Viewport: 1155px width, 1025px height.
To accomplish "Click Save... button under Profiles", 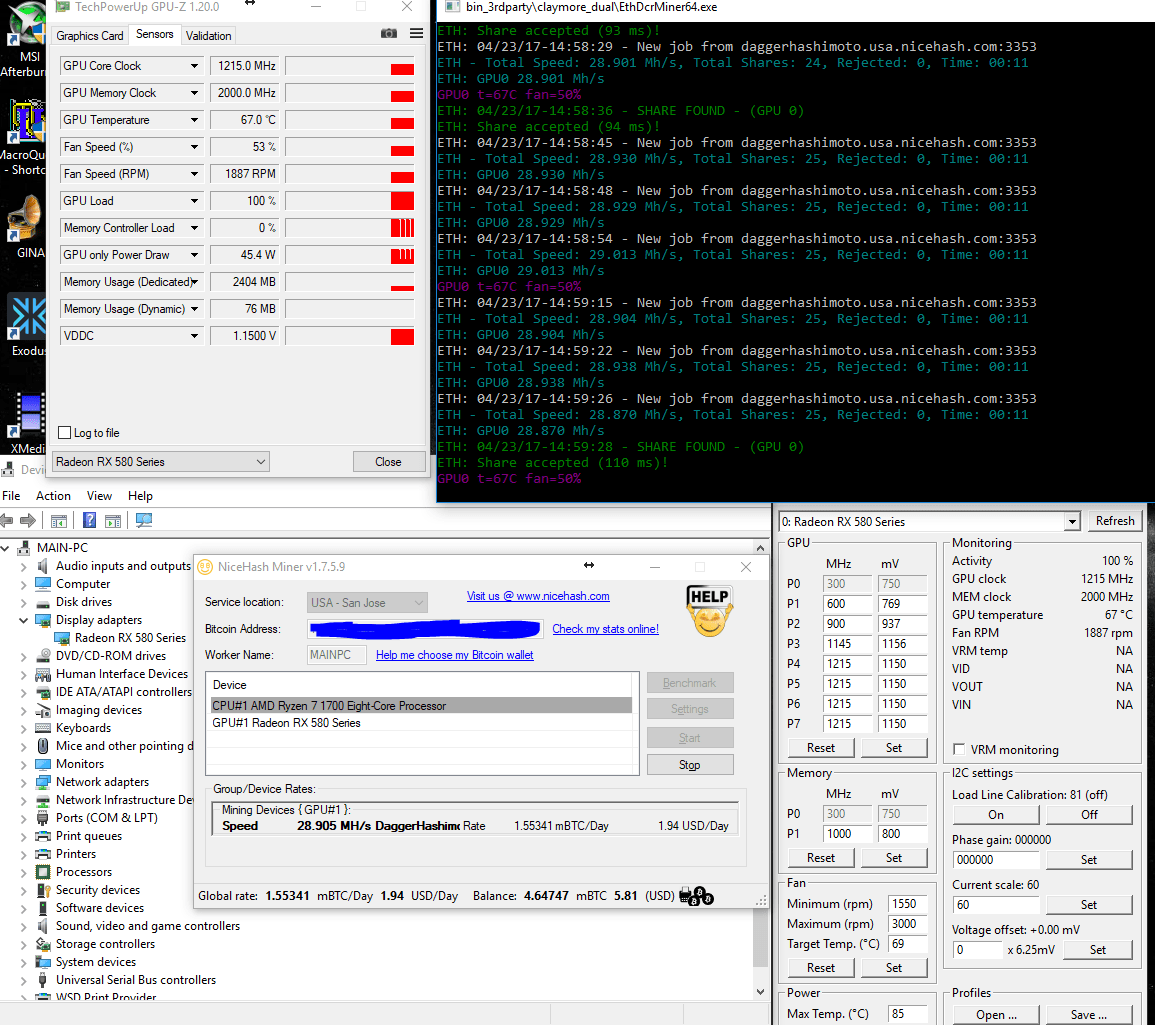I will [1088, 1015].
